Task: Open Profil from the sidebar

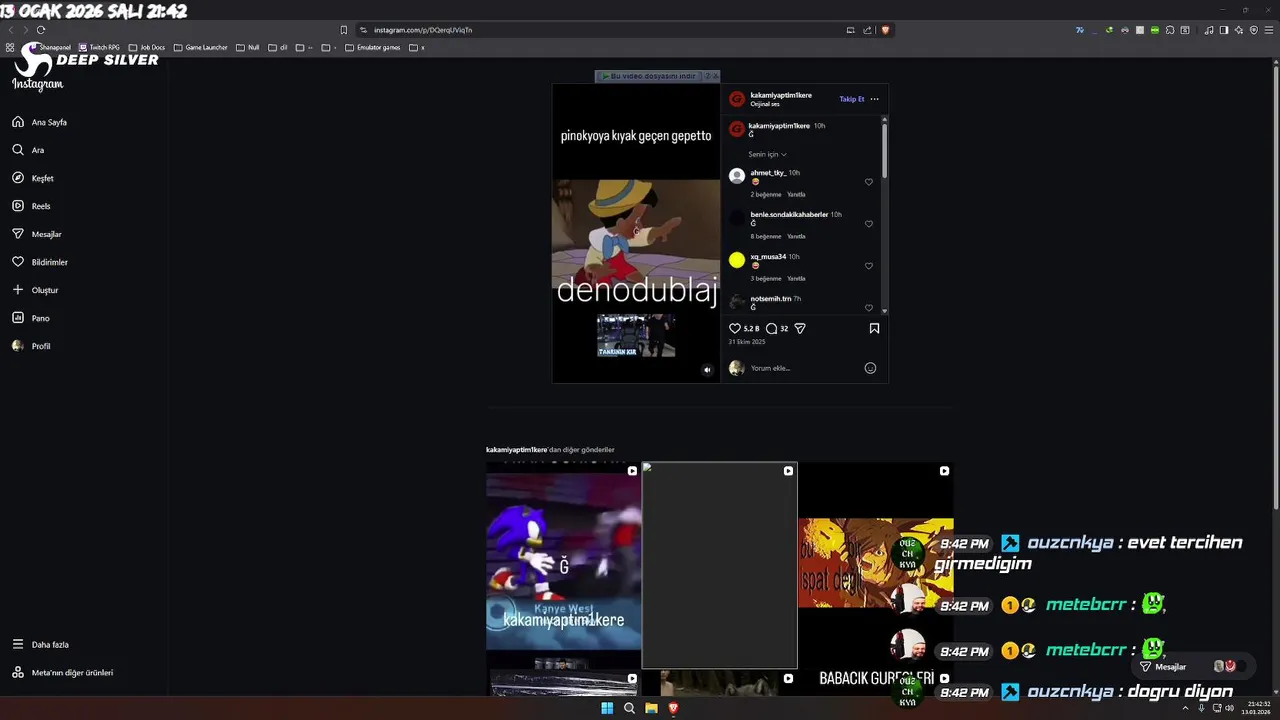Action: coord(31,346)
